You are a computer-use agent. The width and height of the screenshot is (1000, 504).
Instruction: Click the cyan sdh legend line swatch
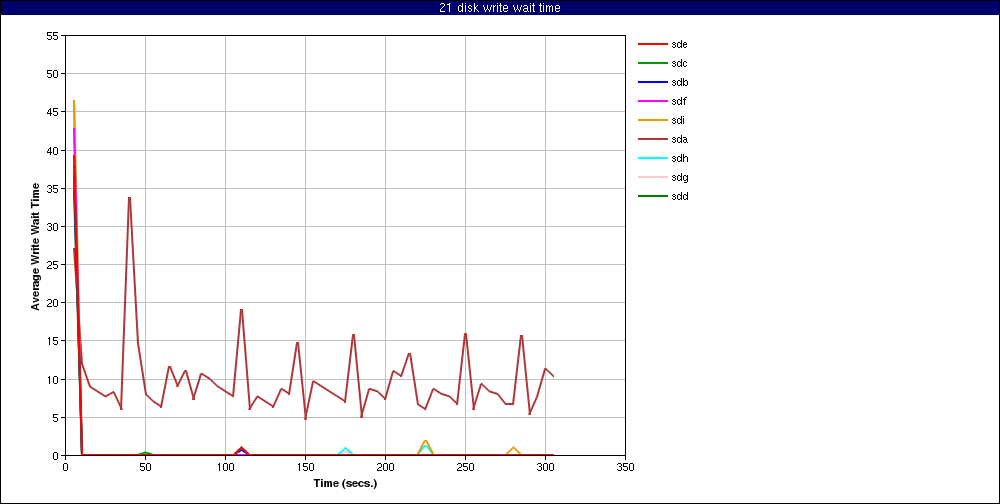(x=652, y=158)
